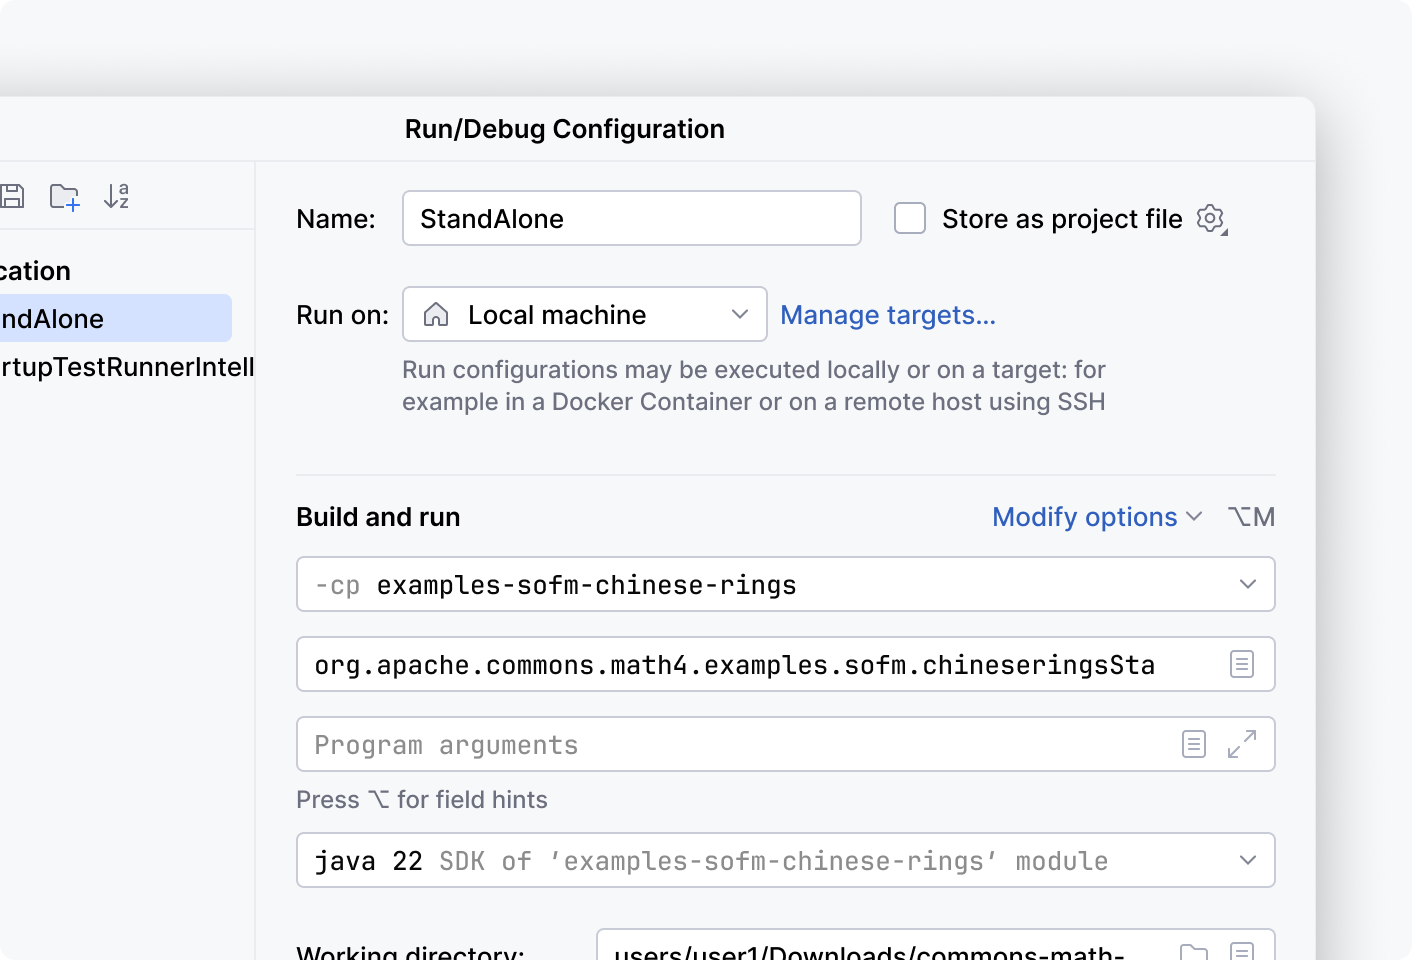Viewport: 1412px width, 960px height.
Task: Enable Store as project file checkbox
Action: click(910, 218)
